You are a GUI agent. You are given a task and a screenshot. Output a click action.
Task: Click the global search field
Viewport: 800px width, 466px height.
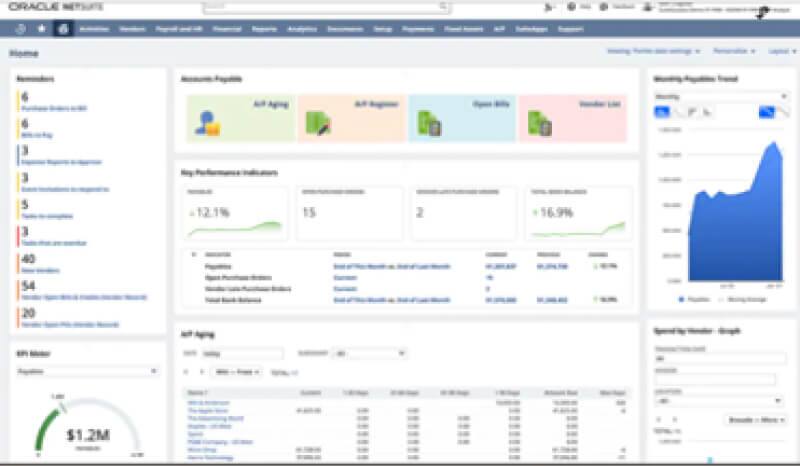327,7
